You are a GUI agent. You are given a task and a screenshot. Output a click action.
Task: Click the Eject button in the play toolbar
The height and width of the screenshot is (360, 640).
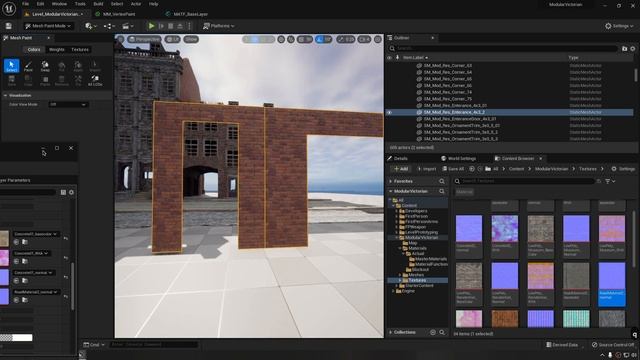tap(180, 26)
